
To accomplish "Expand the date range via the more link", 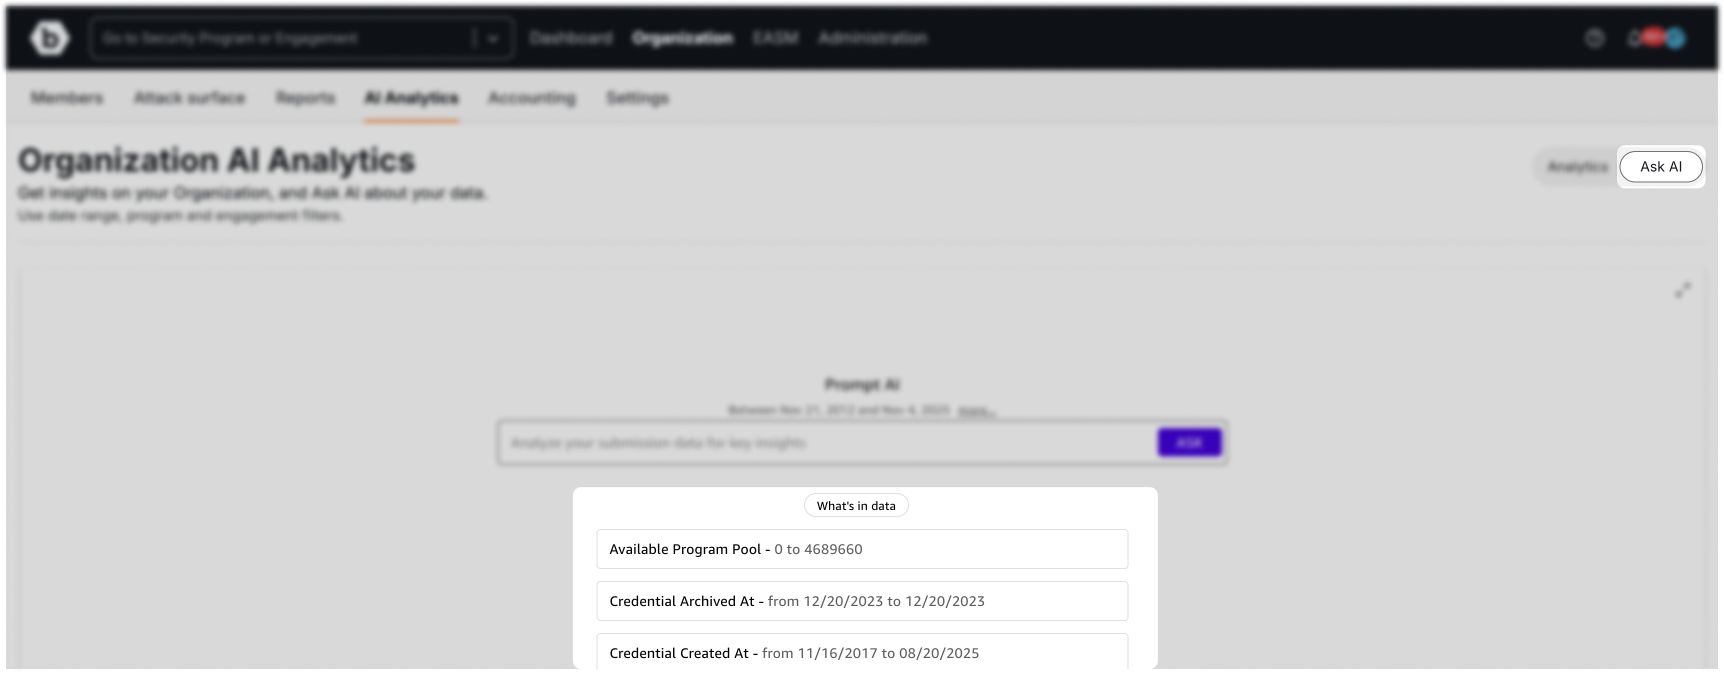I will click(x=978, y=410).
